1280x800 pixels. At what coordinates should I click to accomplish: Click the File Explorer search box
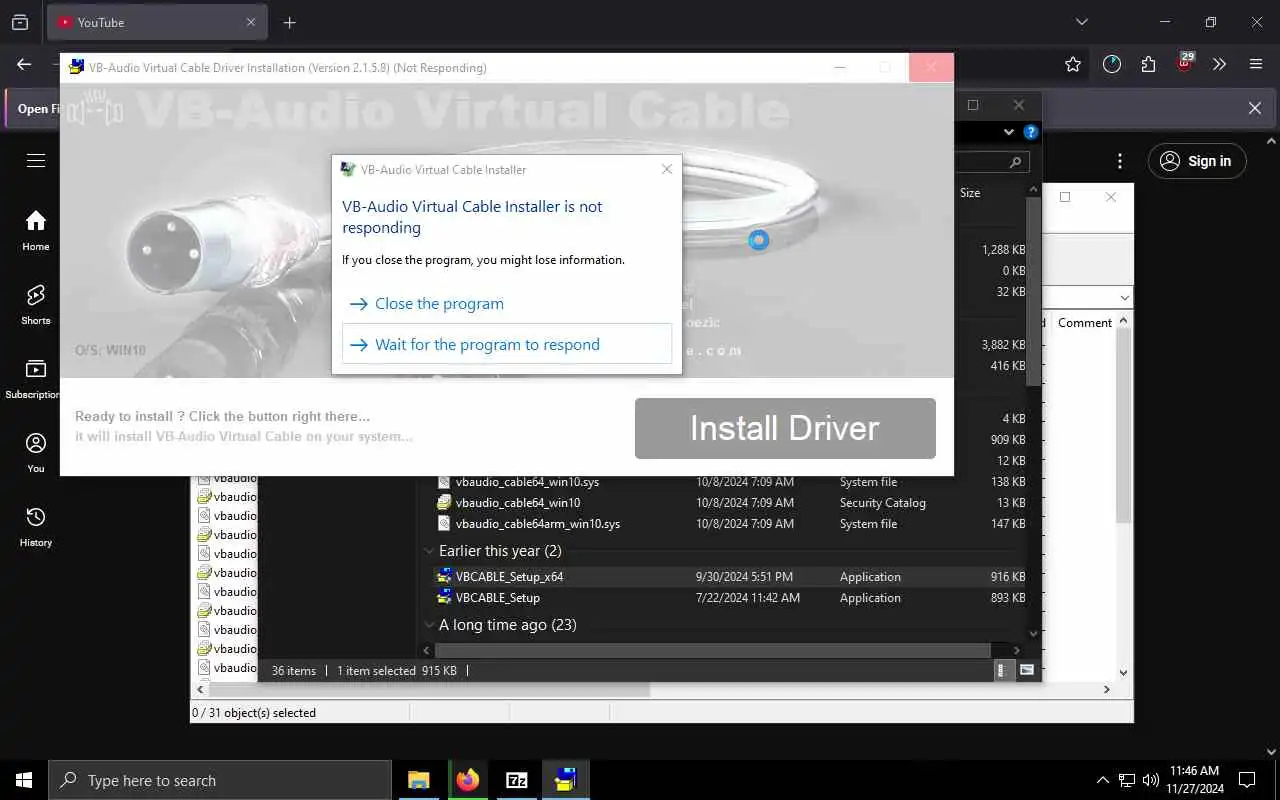pos(992,161)
